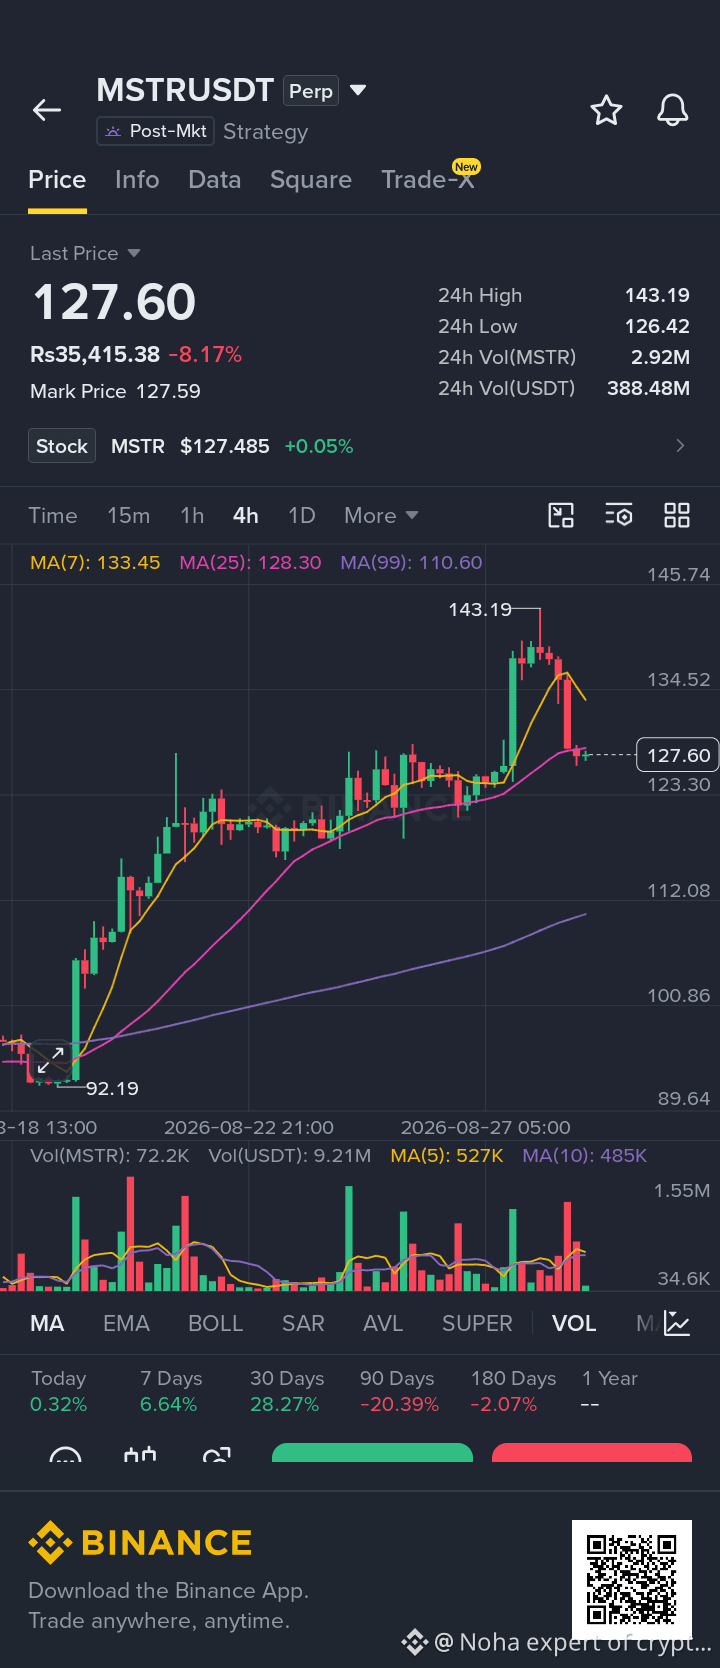Click the MA(10): 485K volume legend
This screenshot has height=1668, width=720.
(585, 1155)
